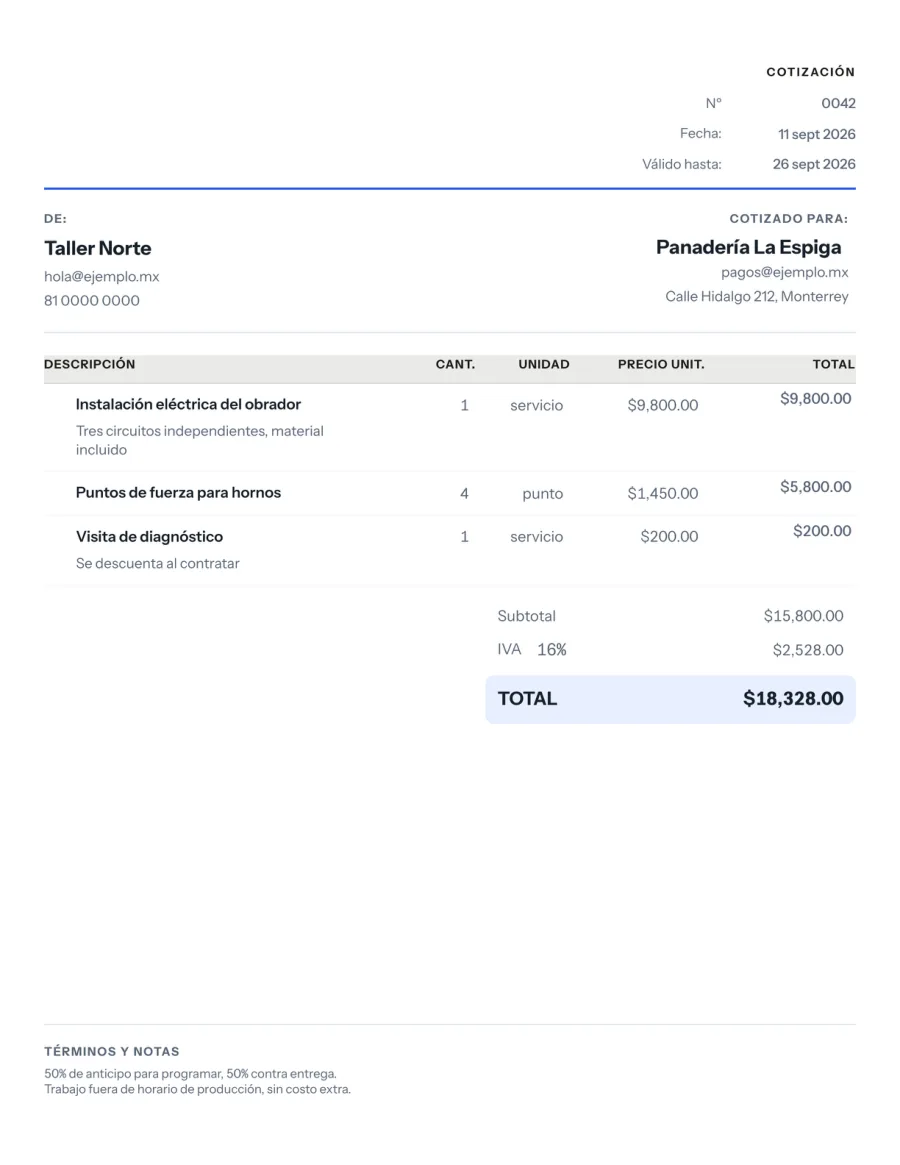
Task: Click the hola@ejemplo.mx sender email
Action: pyautogui.click(x=102, y=276)
